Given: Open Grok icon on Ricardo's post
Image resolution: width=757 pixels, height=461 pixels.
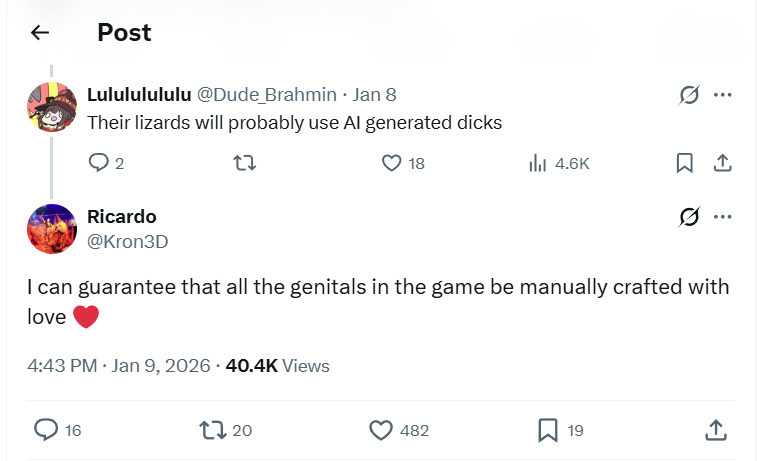Looking at the screenshot, I should (x=688, y=217).
